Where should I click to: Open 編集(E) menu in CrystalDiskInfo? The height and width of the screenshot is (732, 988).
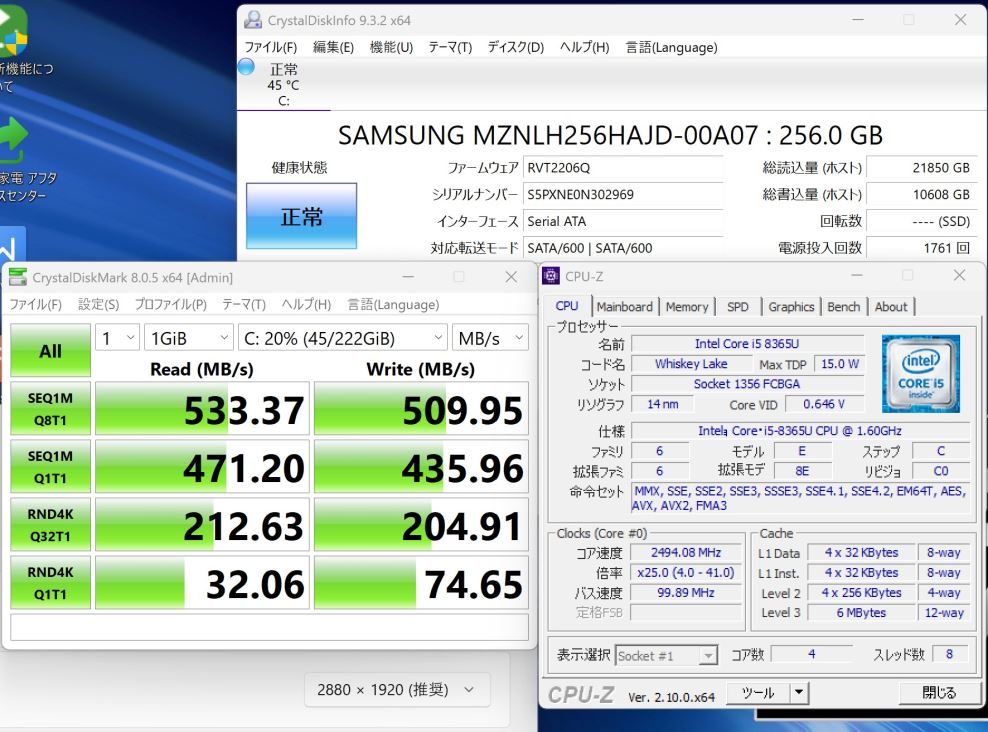333,47
